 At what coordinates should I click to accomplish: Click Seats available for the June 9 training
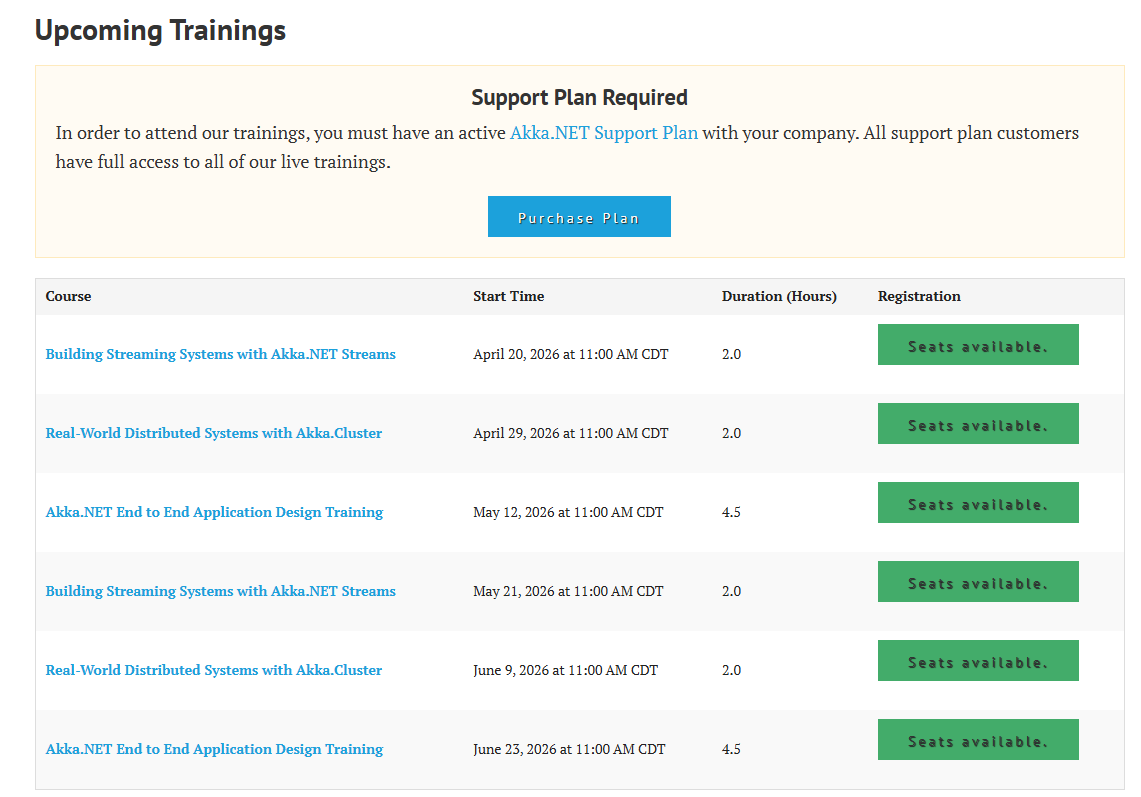coord(978,661)
